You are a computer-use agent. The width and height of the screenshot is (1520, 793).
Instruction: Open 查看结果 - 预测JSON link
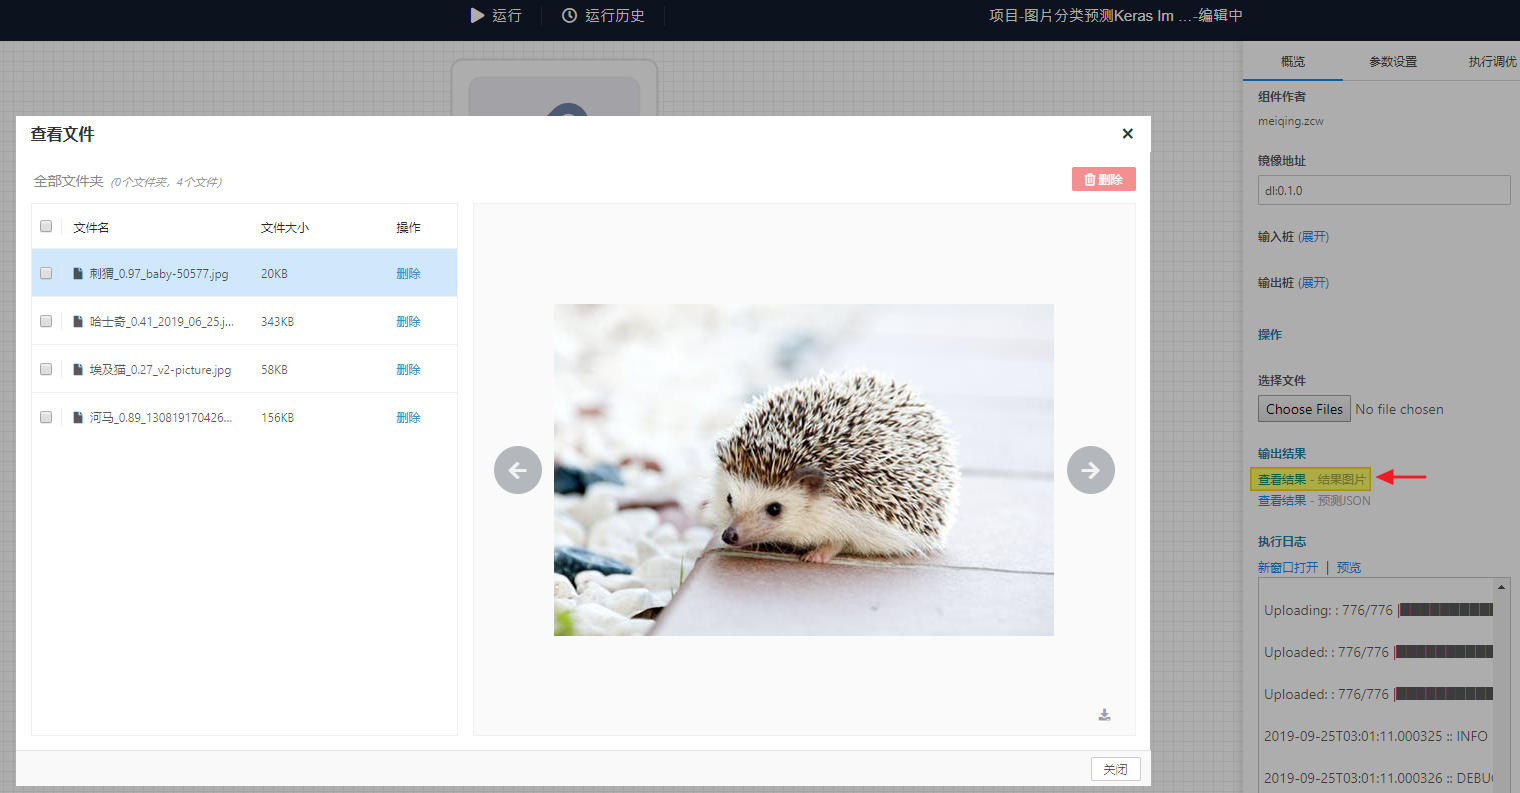tap(1314, 501)
